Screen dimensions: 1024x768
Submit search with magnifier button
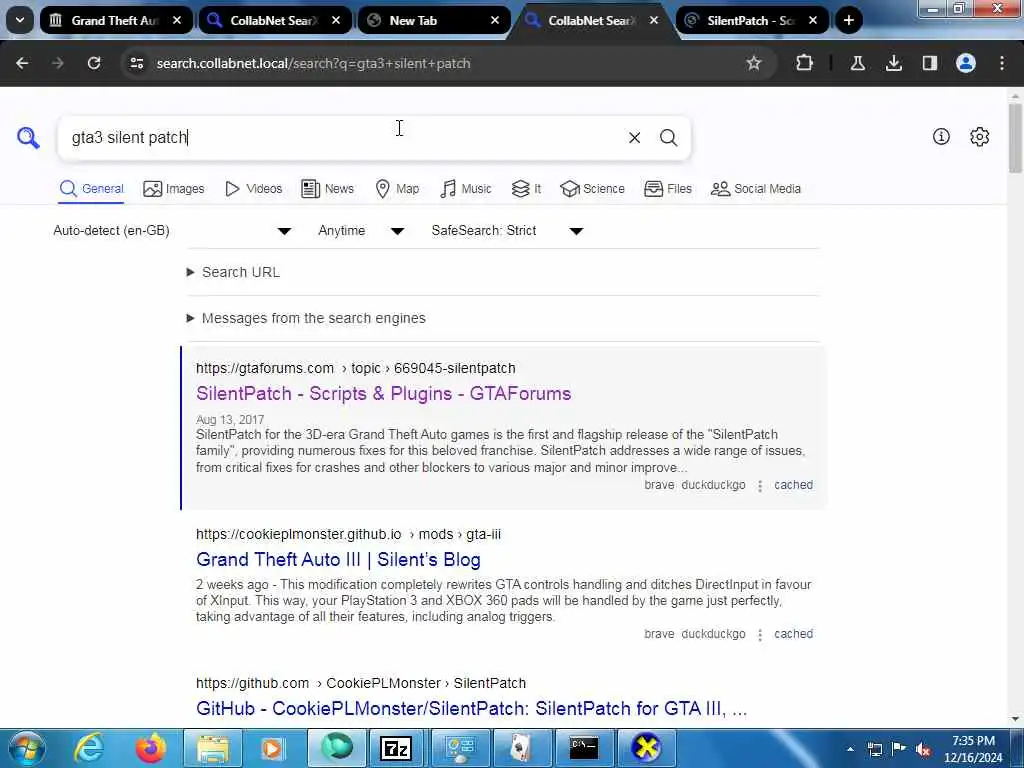click(668, 138)
